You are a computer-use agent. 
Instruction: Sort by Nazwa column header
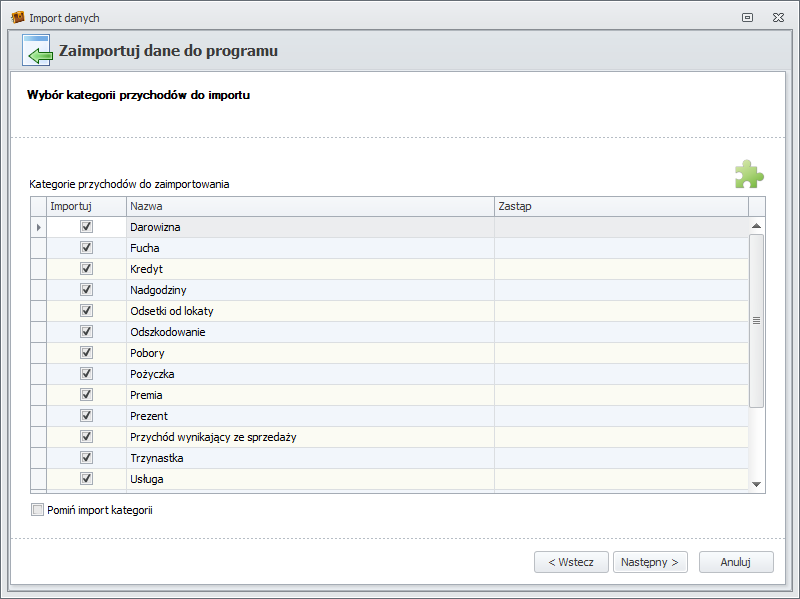tap(310, 206)
